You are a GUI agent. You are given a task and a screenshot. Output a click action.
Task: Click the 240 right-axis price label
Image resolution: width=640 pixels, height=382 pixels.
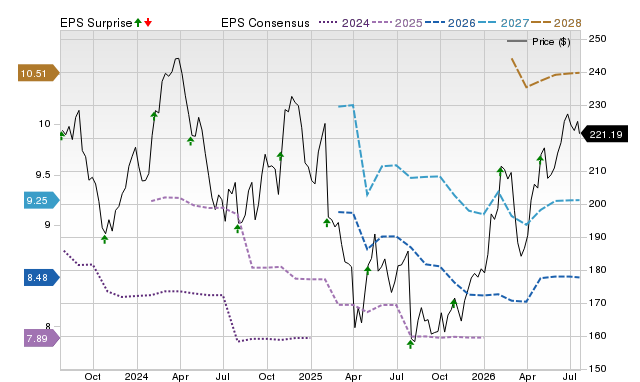597,72
